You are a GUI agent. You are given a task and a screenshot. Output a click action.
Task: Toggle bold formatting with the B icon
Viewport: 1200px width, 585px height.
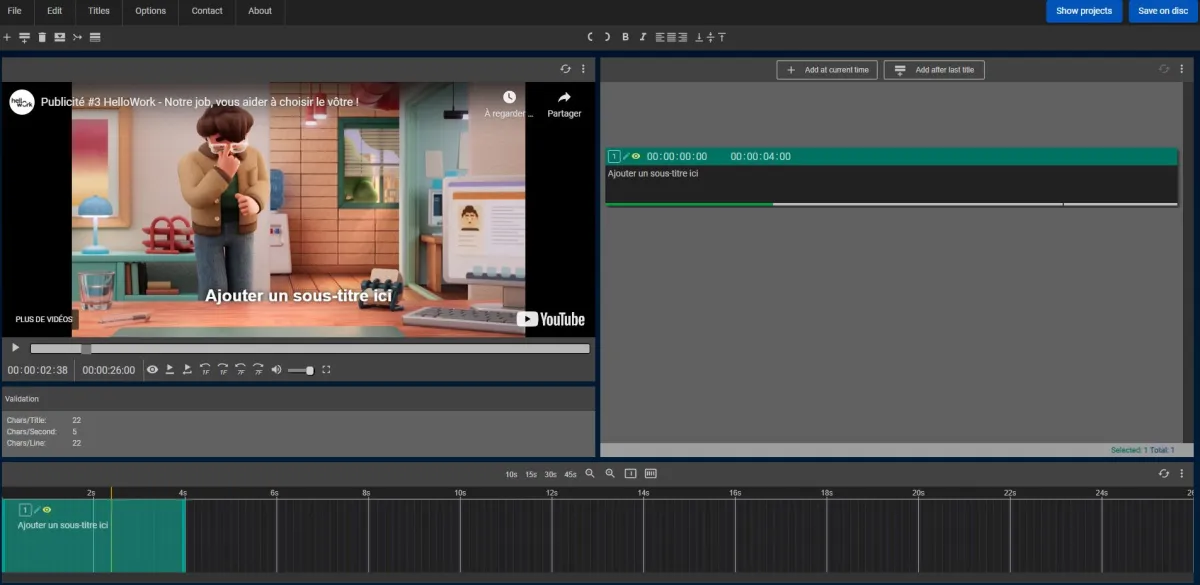(x=625, y=37)
